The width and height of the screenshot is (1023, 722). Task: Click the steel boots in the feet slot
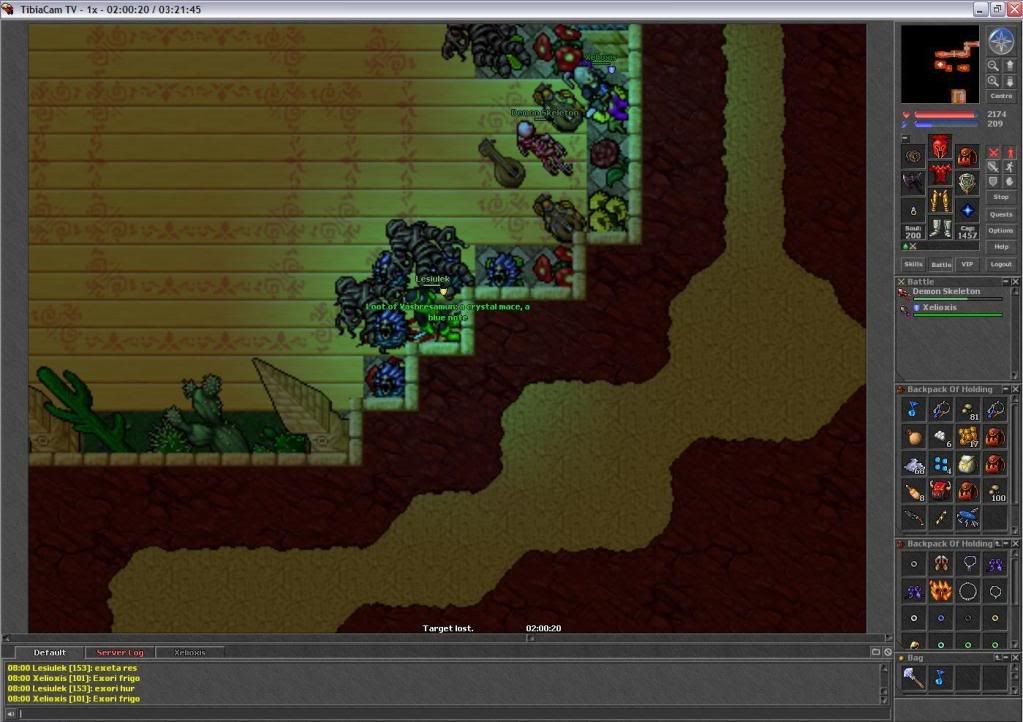(940, 228)
